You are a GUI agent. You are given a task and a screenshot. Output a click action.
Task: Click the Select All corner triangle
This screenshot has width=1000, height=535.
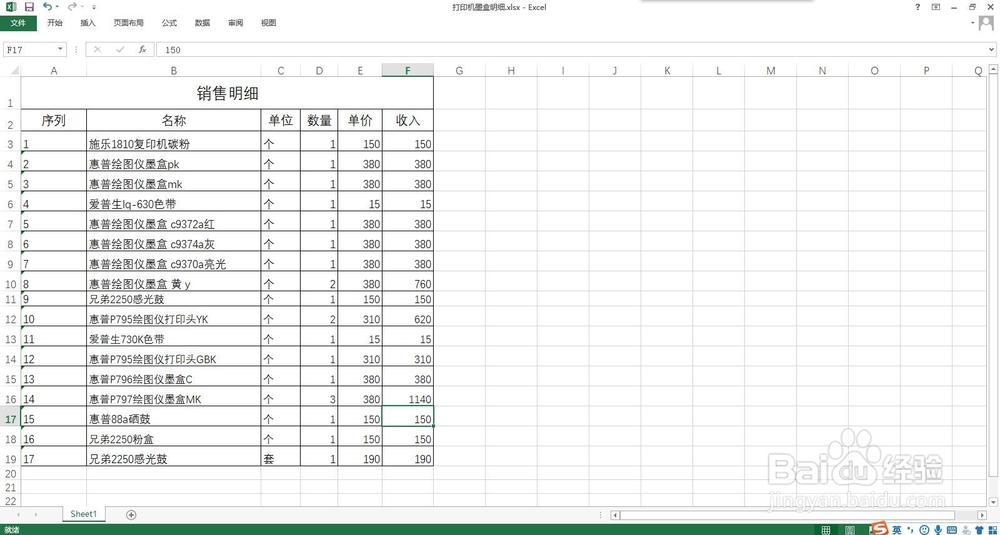click(x=15, y=71)
